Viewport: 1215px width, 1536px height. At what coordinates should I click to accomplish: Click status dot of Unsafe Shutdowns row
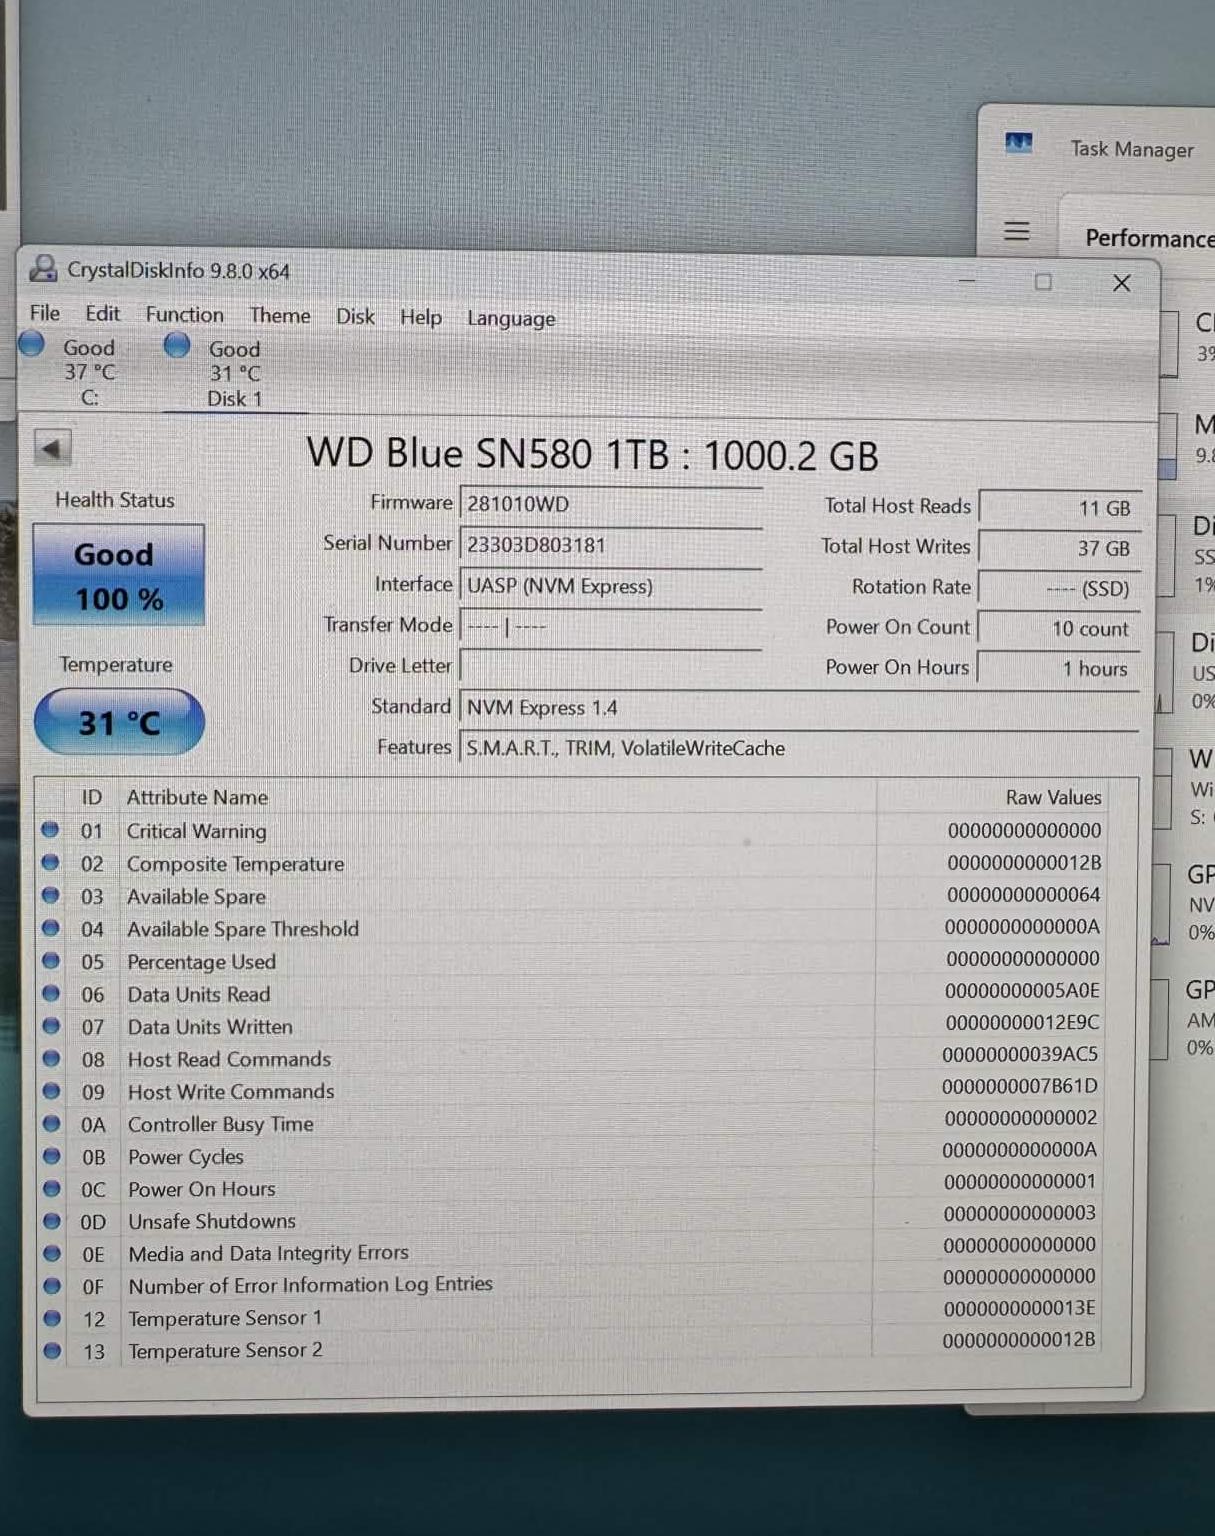click(52, 1221)
